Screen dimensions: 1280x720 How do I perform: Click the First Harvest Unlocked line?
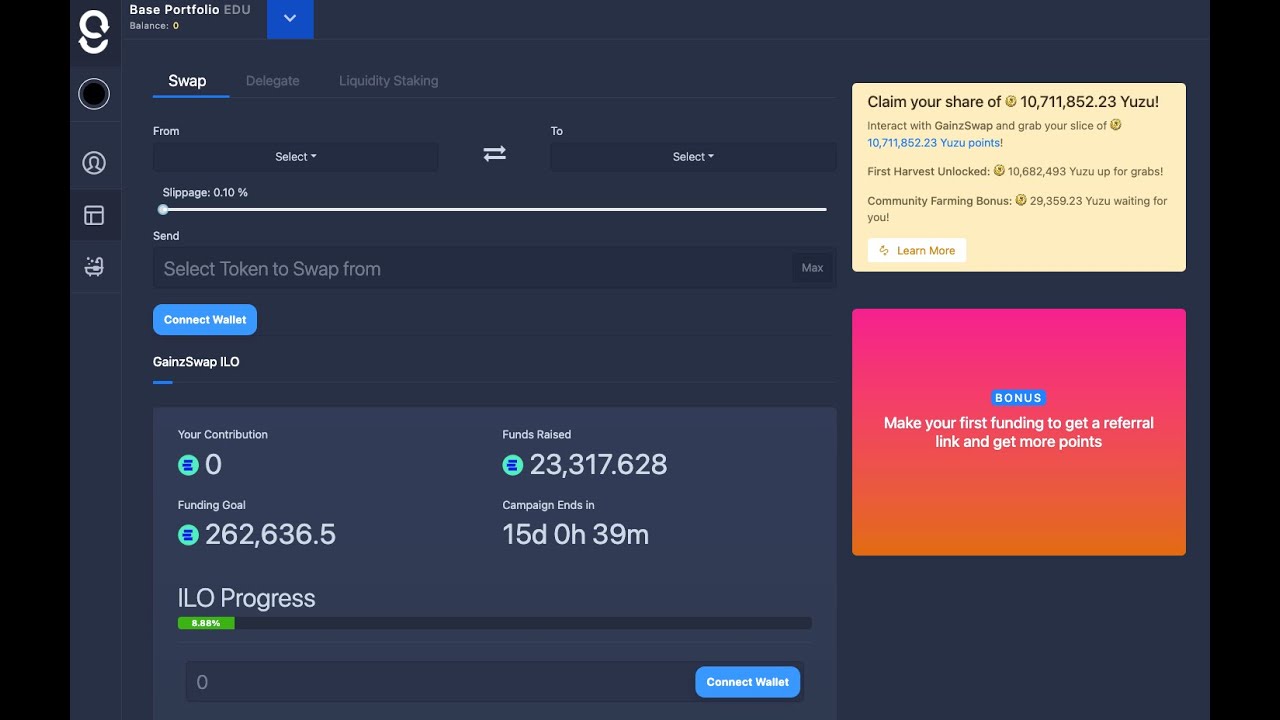tap(1015, 172)
